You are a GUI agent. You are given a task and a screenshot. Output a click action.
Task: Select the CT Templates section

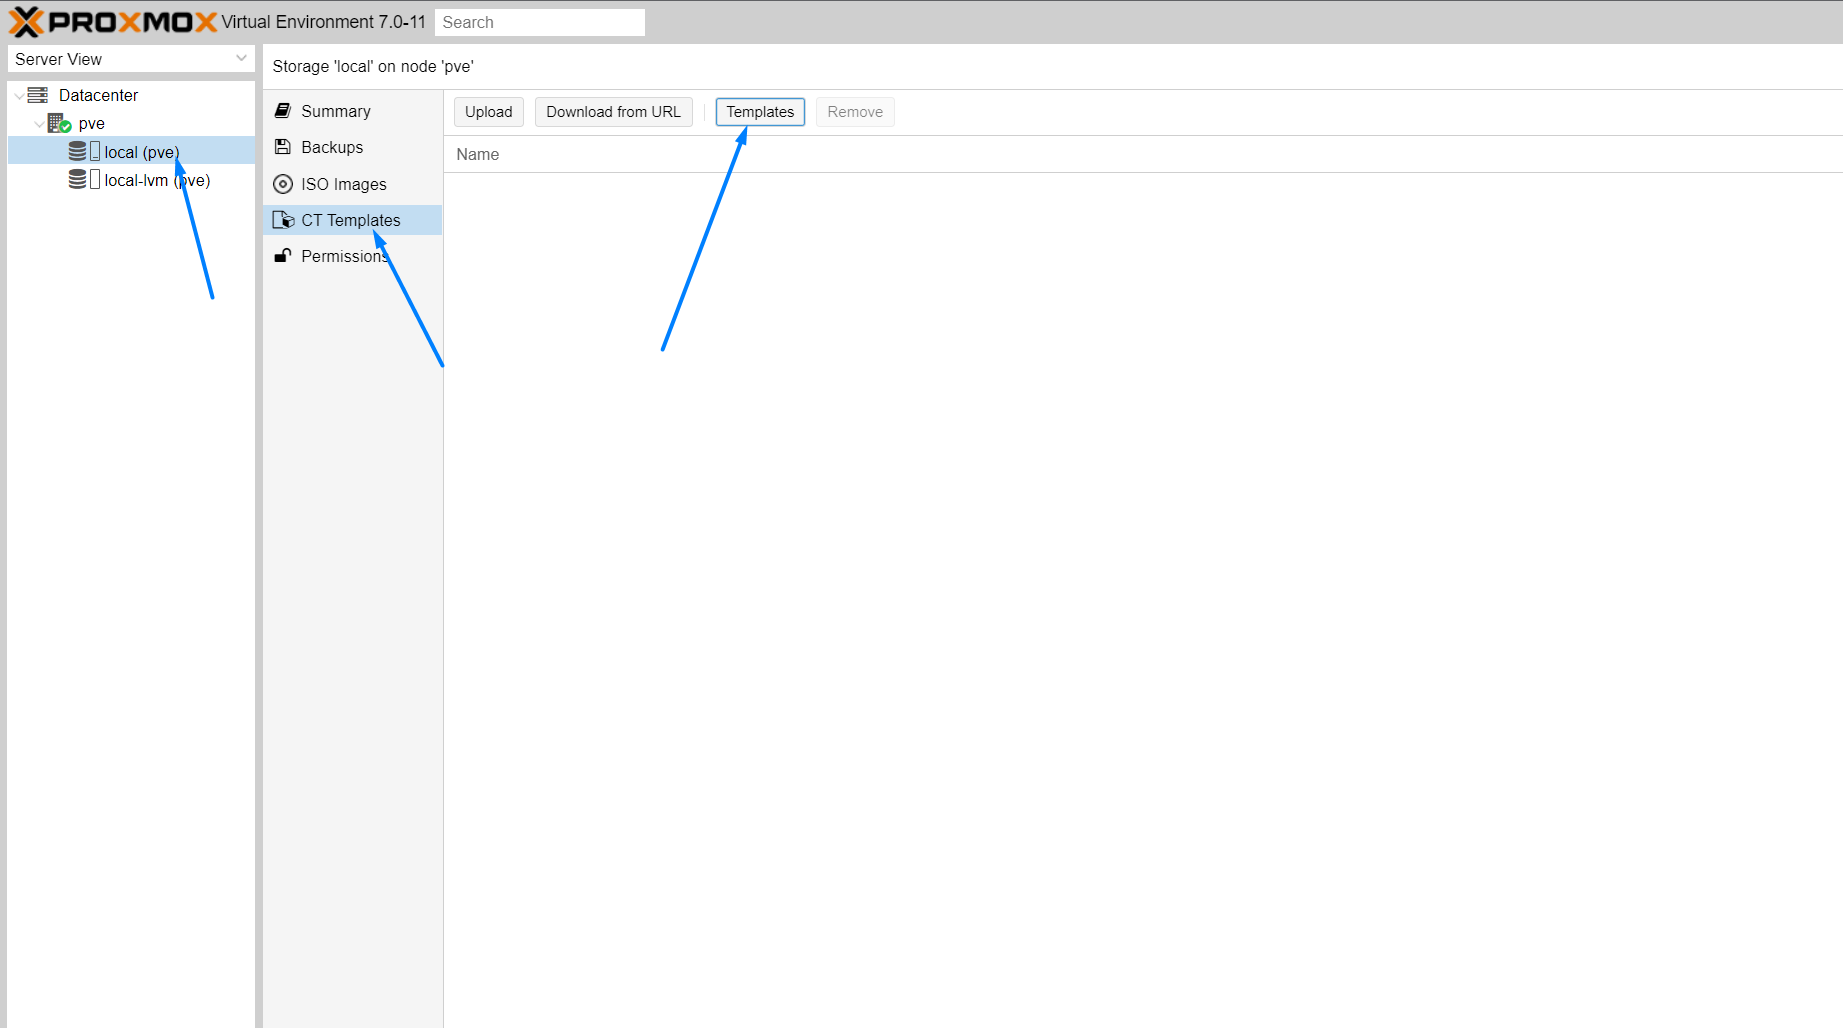353,220
